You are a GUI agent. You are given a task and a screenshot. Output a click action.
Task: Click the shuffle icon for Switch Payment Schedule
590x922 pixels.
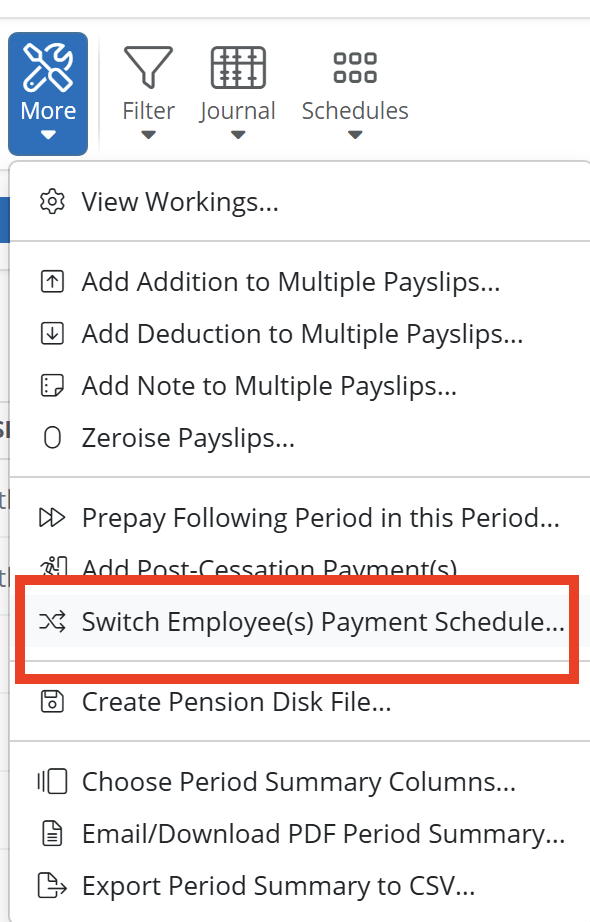coord(52,622)
